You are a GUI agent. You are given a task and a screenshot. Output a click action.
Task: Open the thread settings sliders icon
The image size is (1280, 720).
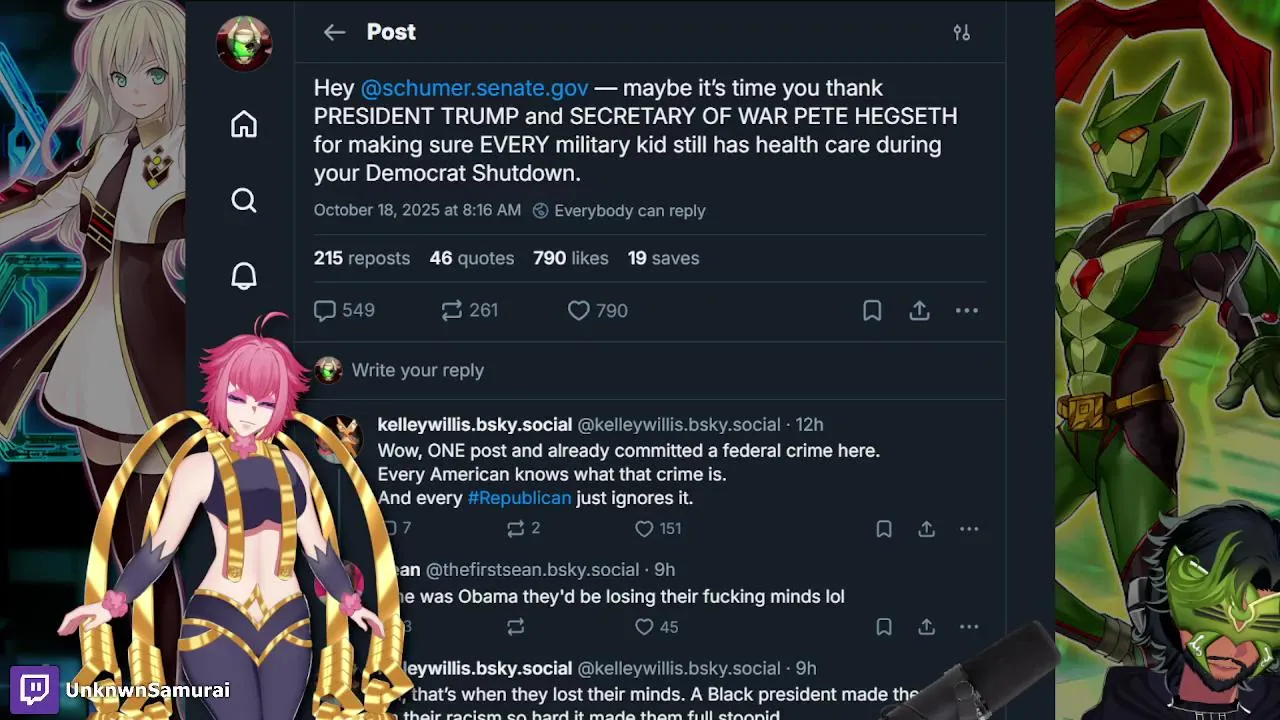coord(961,33)
